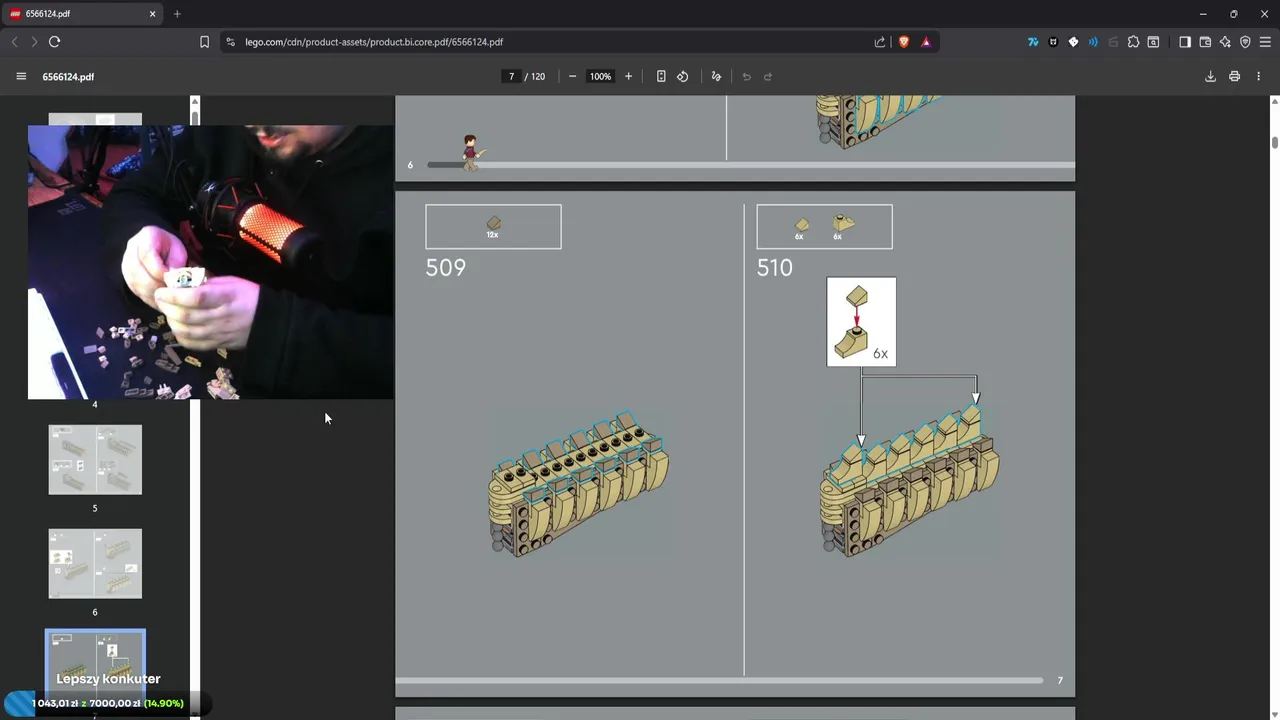Open Brave Shields lion icon

pyautogui.click(x=904, y=42)
